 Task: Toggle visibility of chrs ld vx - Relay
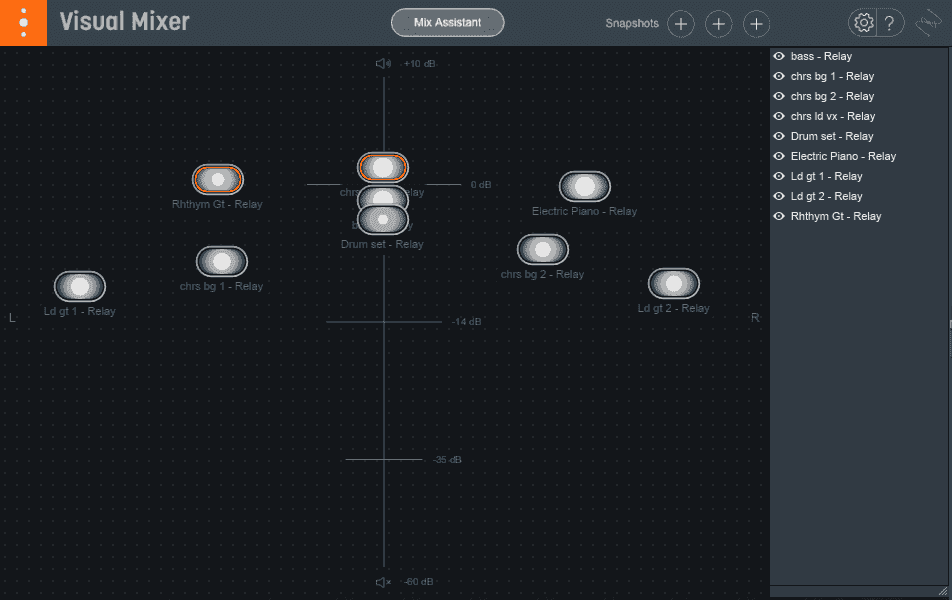point(779,116)
